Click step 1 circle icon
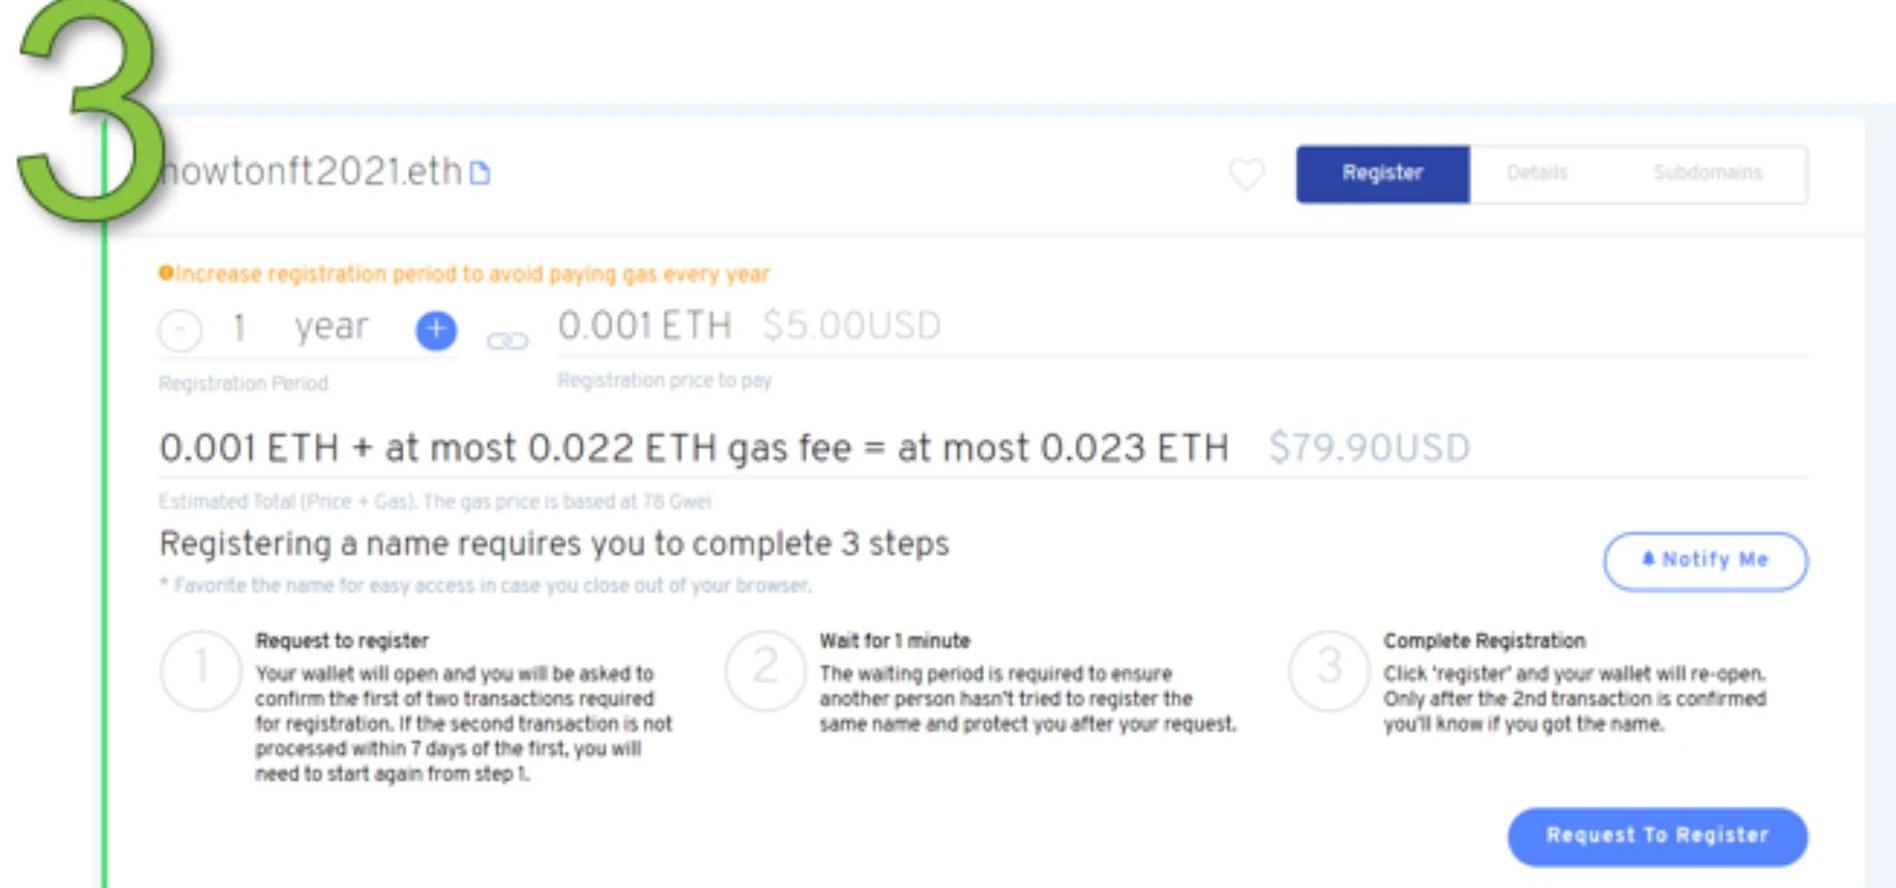 pyautogui.click(x=201, y=669)
